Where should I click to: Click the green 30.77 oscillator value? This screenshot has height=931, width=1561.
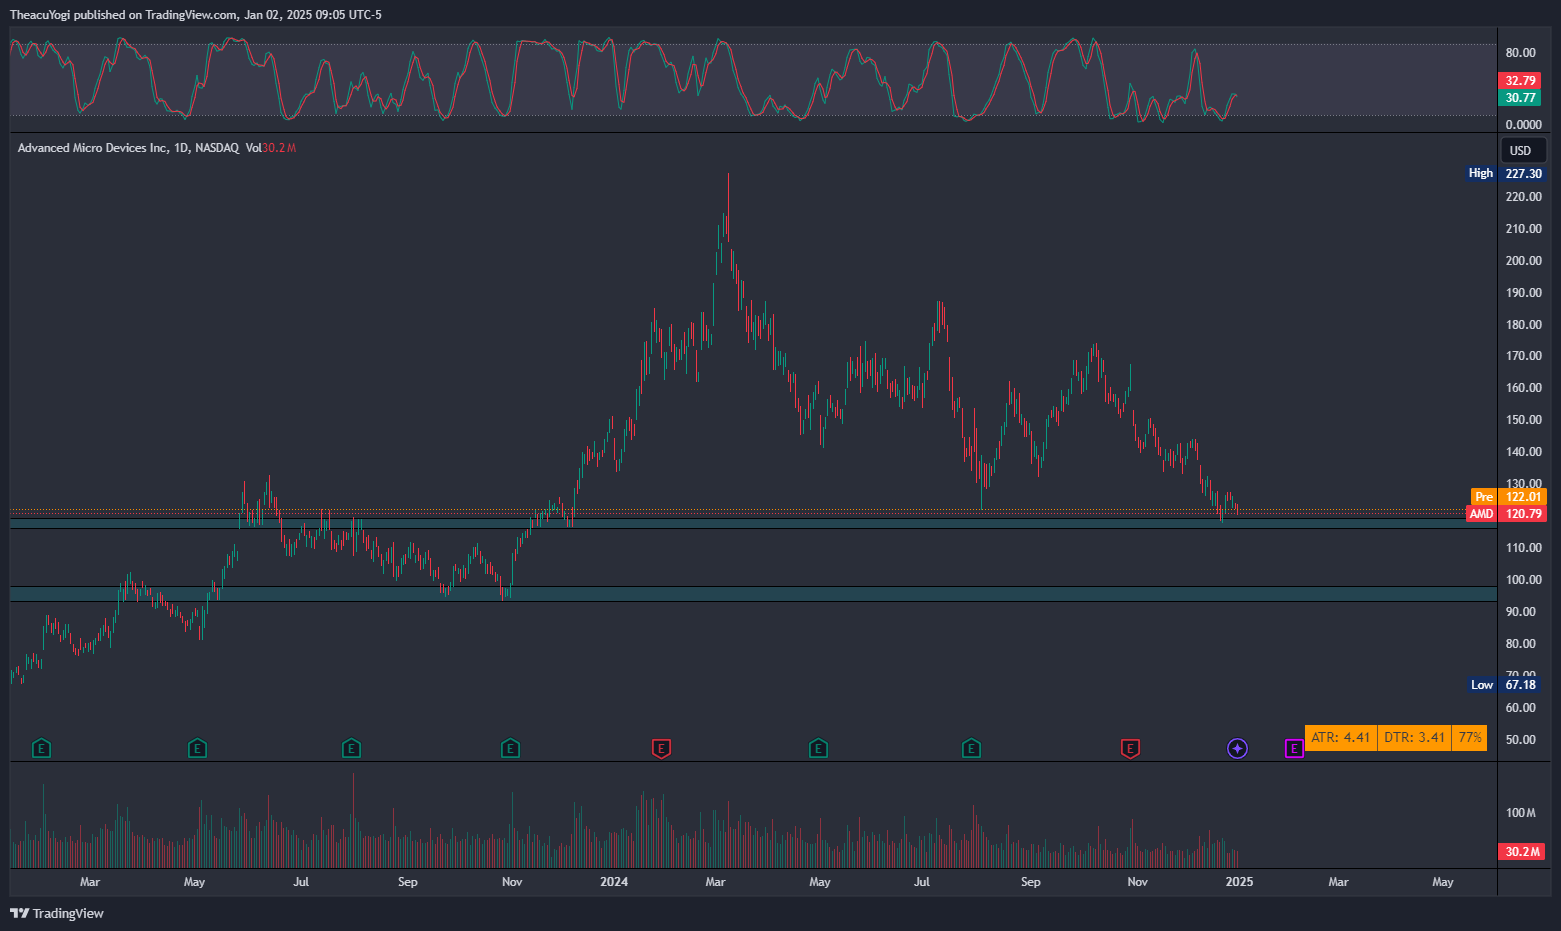[1520, 98]
